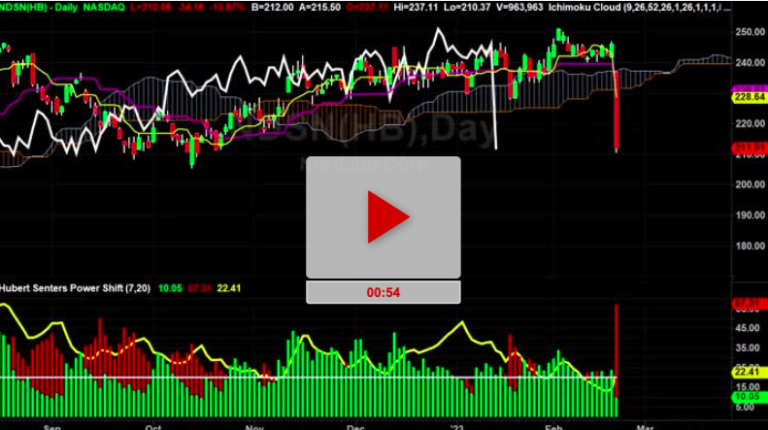Click the 250.00 level on the price axis
768x430 pixels.
point(749,32)
